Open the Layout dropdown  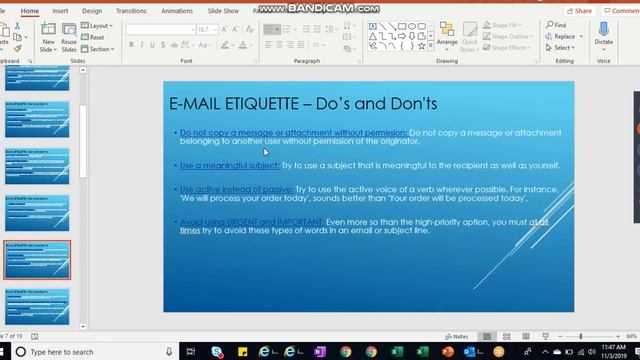96,26
